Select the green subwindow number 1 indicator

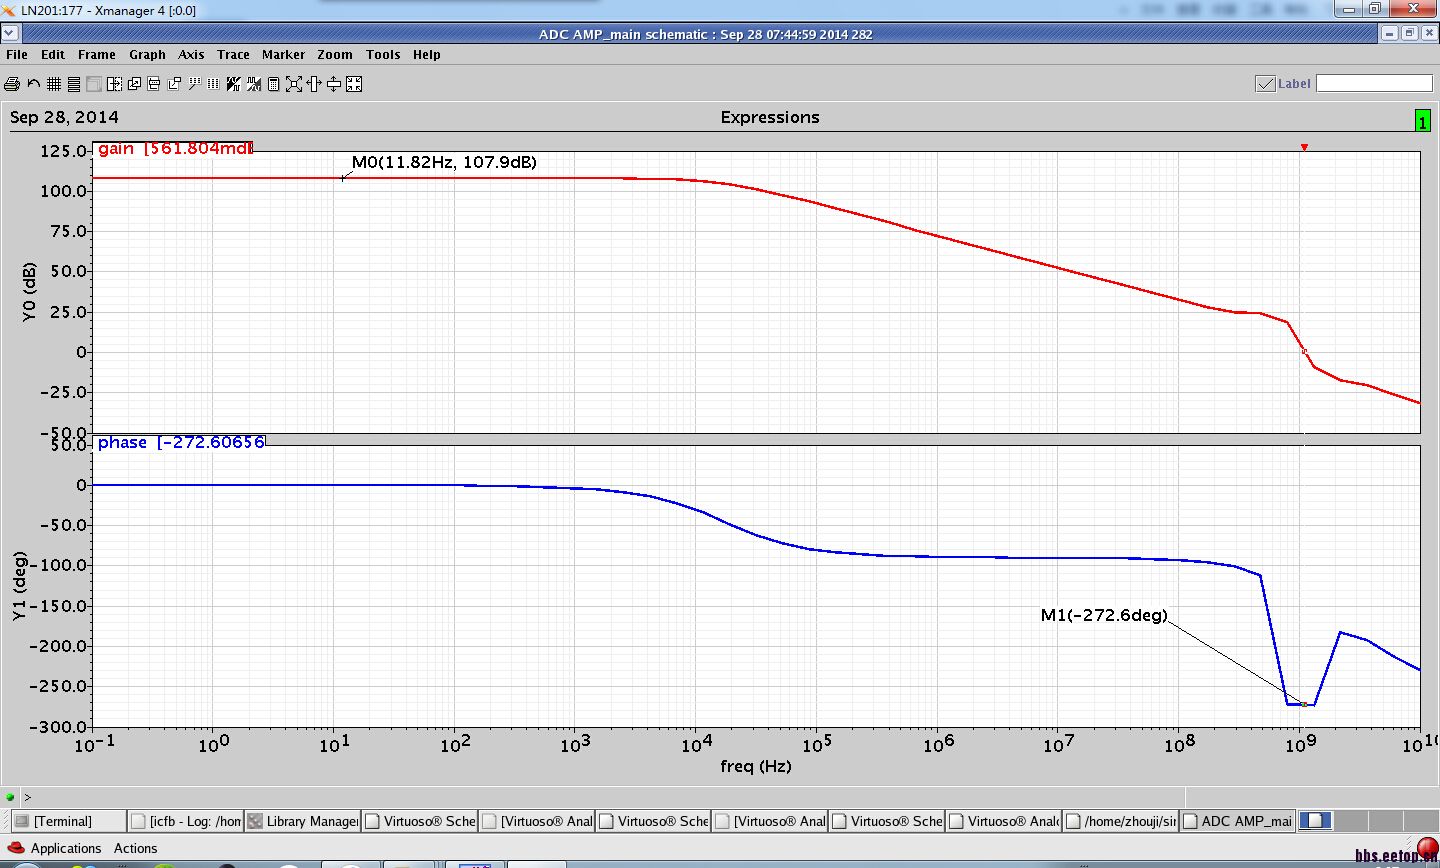tap(1422, 121)
